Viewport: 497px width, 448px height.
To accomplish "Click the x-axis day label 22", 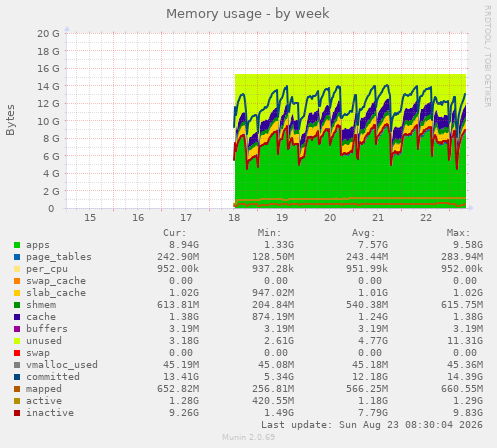I will point(426,218).
